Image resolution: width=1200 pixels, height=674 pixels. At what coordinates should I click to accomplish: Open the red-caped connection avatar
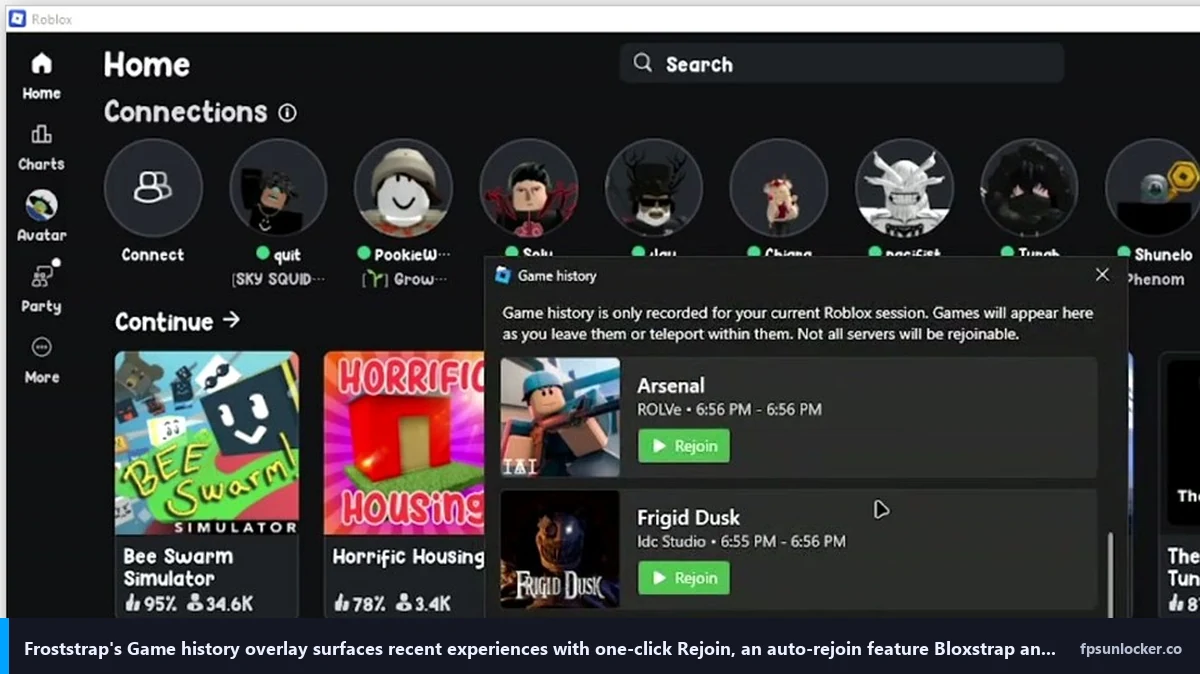pyautogui.click(x=528, y=187)
